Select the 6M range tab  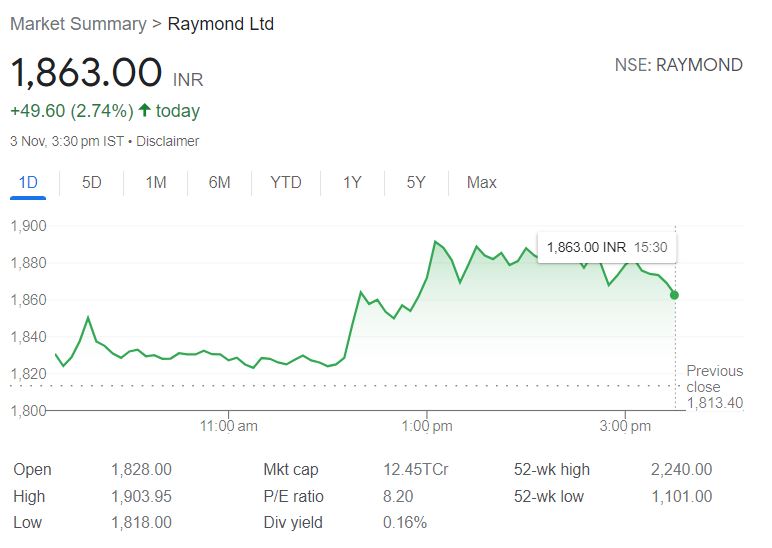(x=219, y=182)
